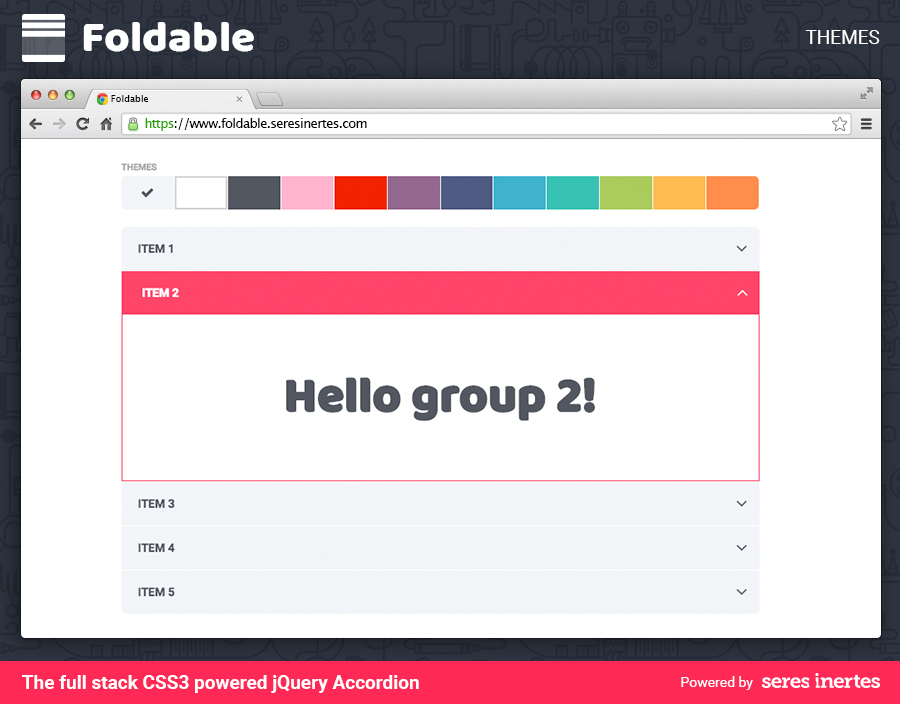The image size is (900, 704).
Task: Click the ITEM 3 accordion label
Action: point(156,504)
